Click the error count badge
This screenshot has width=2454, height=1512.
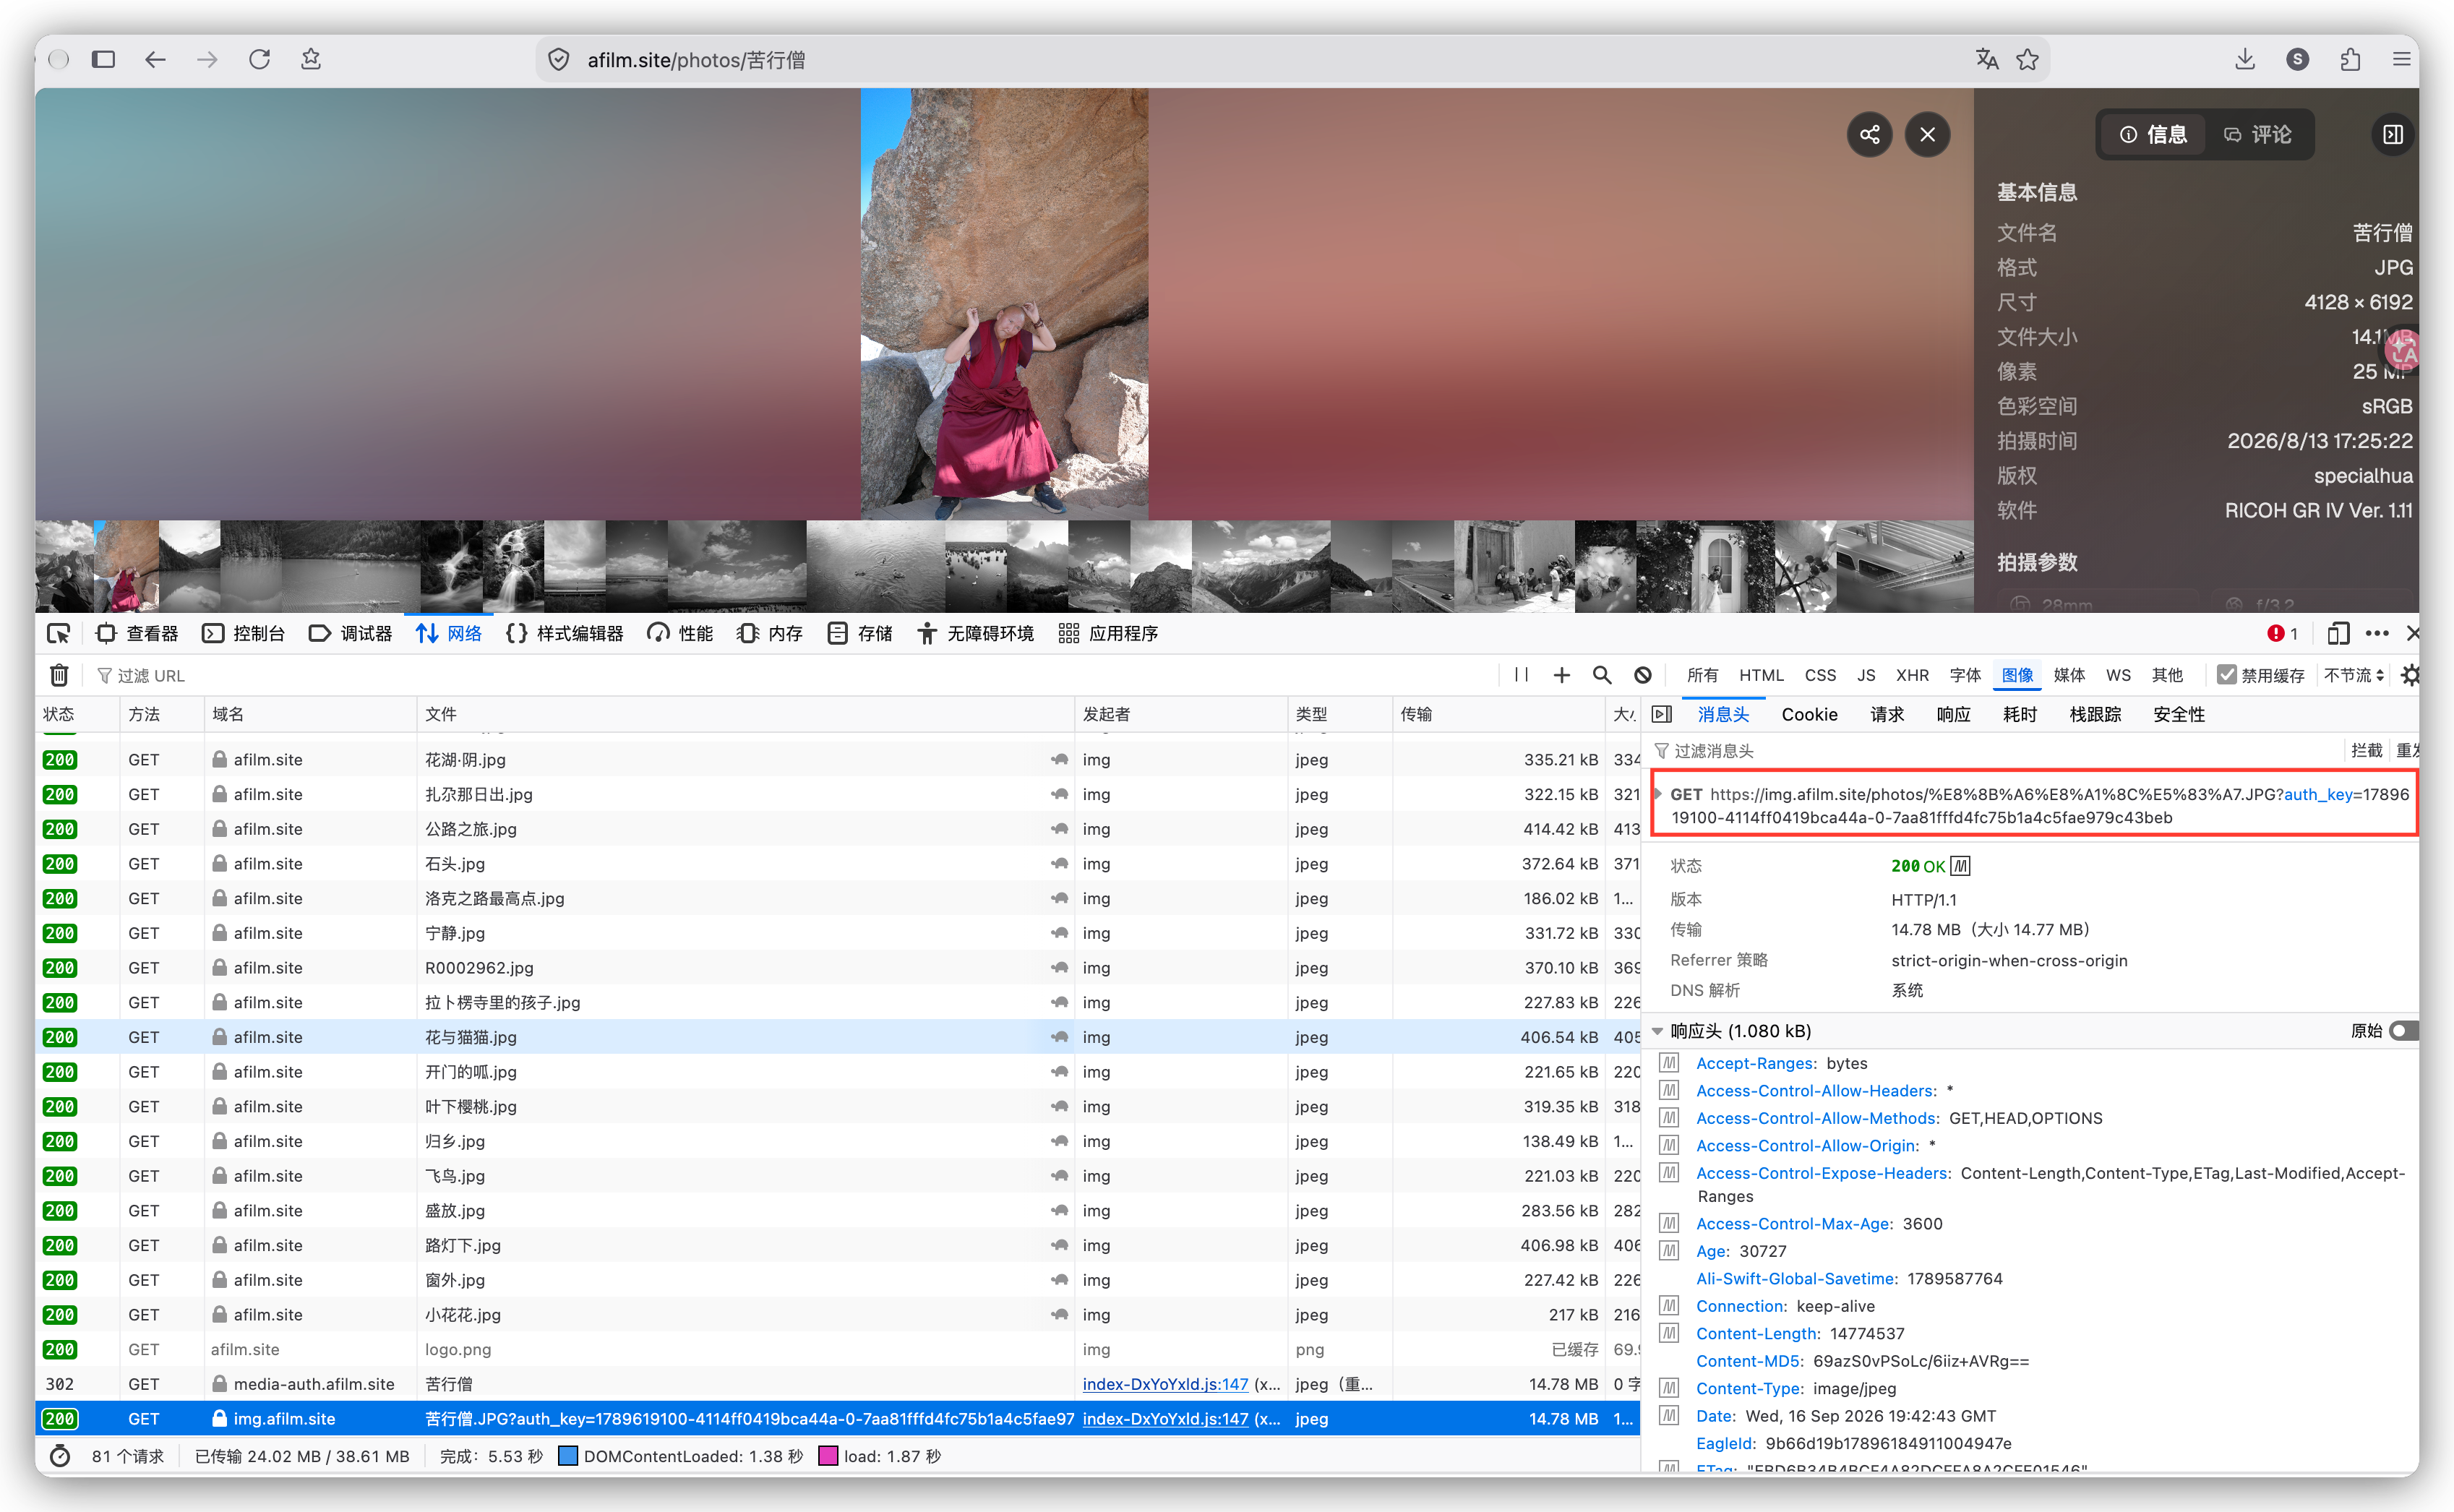click(2281, 633)
